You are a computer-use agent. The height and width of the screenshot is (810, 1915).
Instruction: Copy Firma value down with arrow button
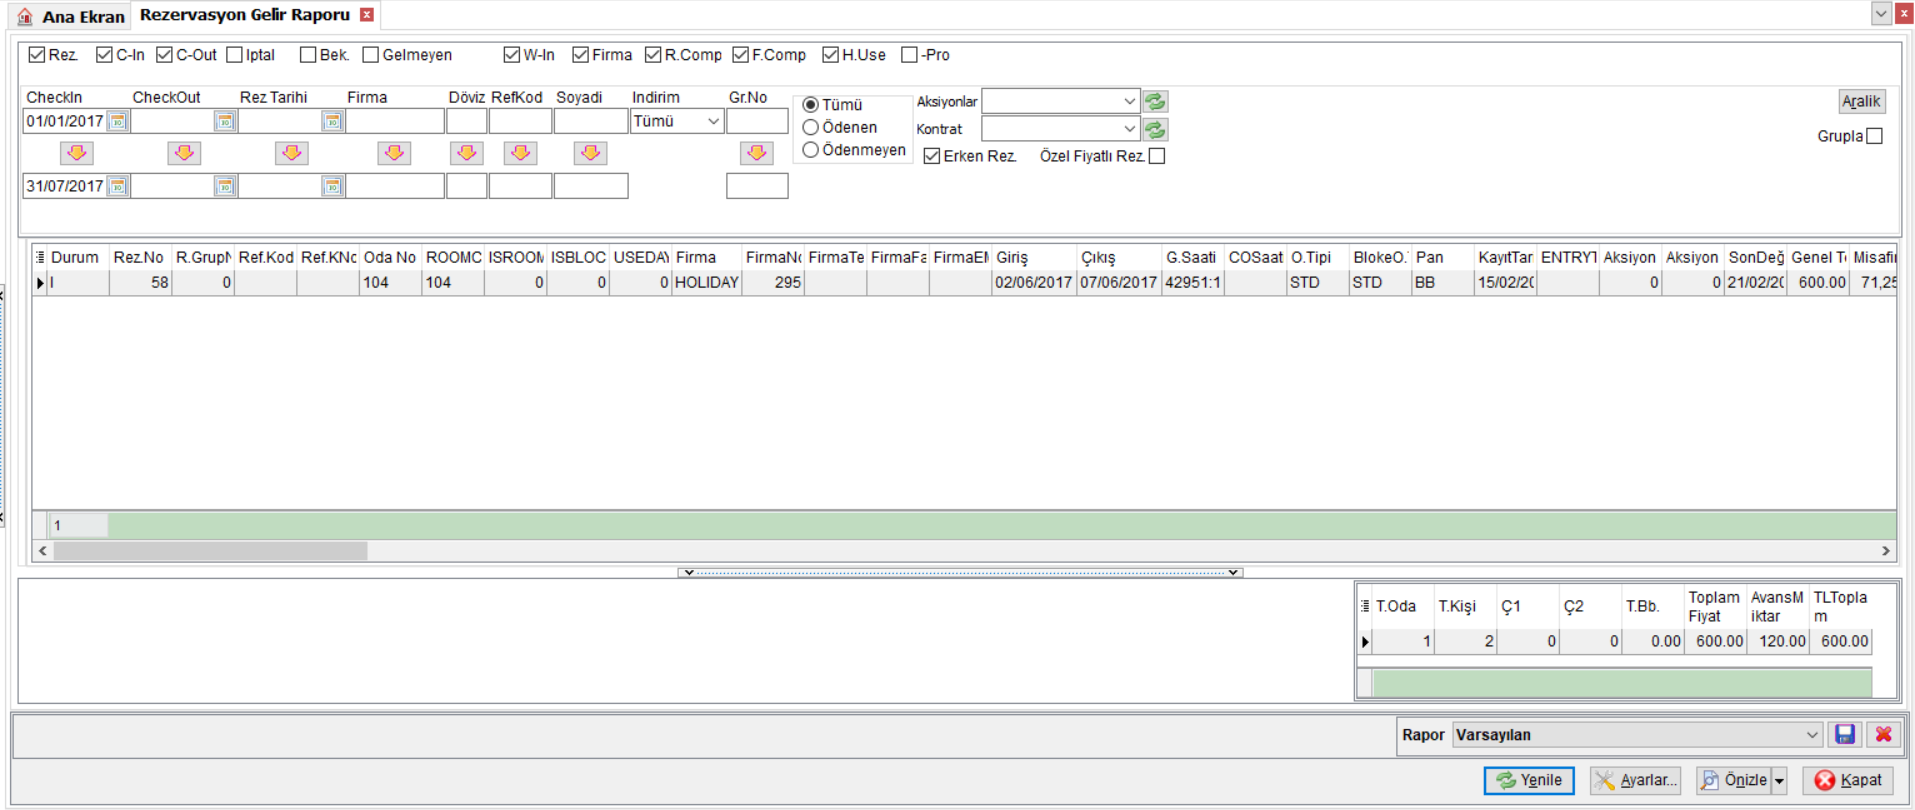pos(395,153)
